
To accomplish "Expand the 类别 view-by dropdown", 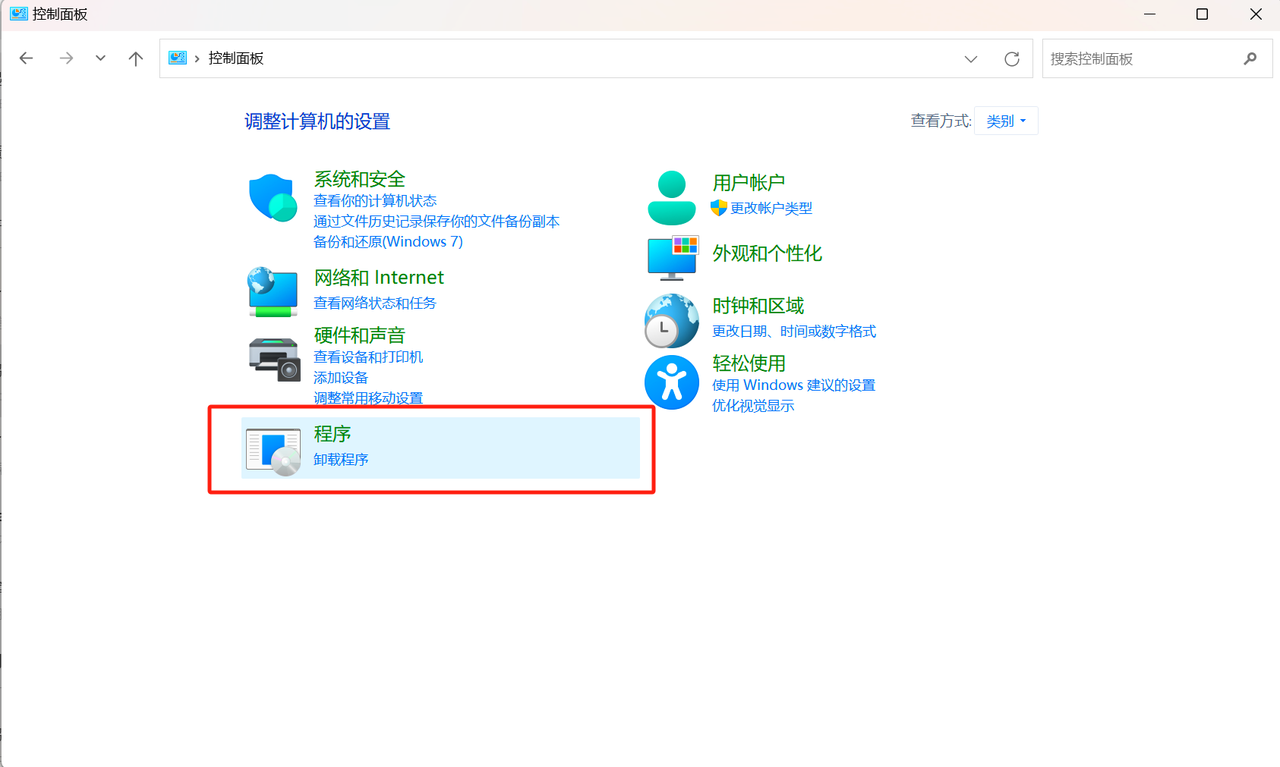I will click(1006, 121).
